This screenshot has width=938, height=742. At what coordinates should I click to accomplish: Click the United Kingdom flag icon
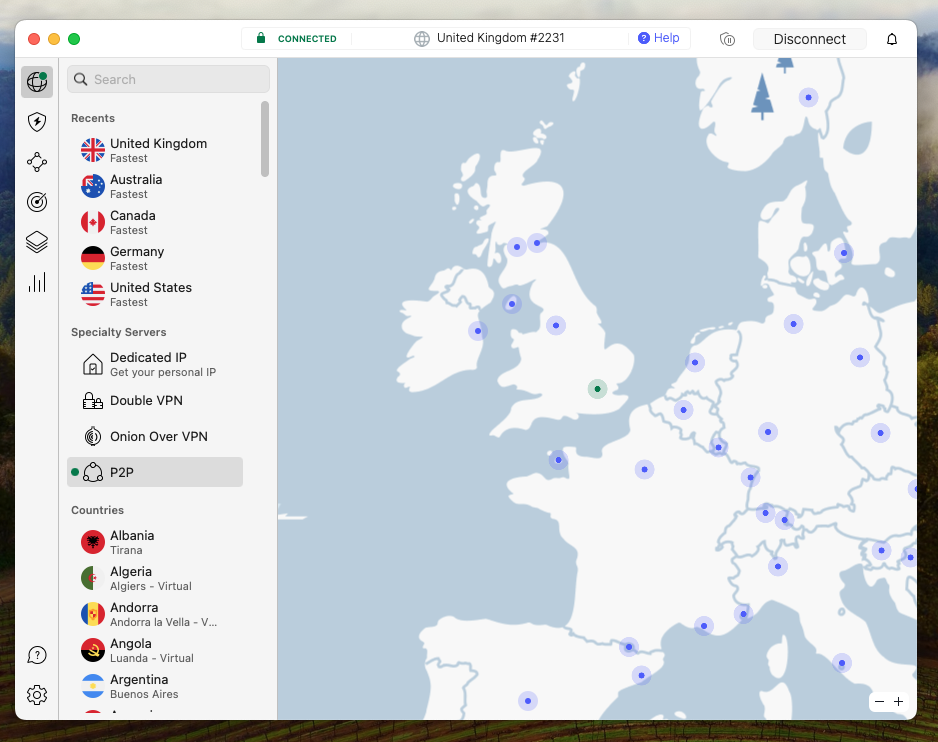click(93, 150)
